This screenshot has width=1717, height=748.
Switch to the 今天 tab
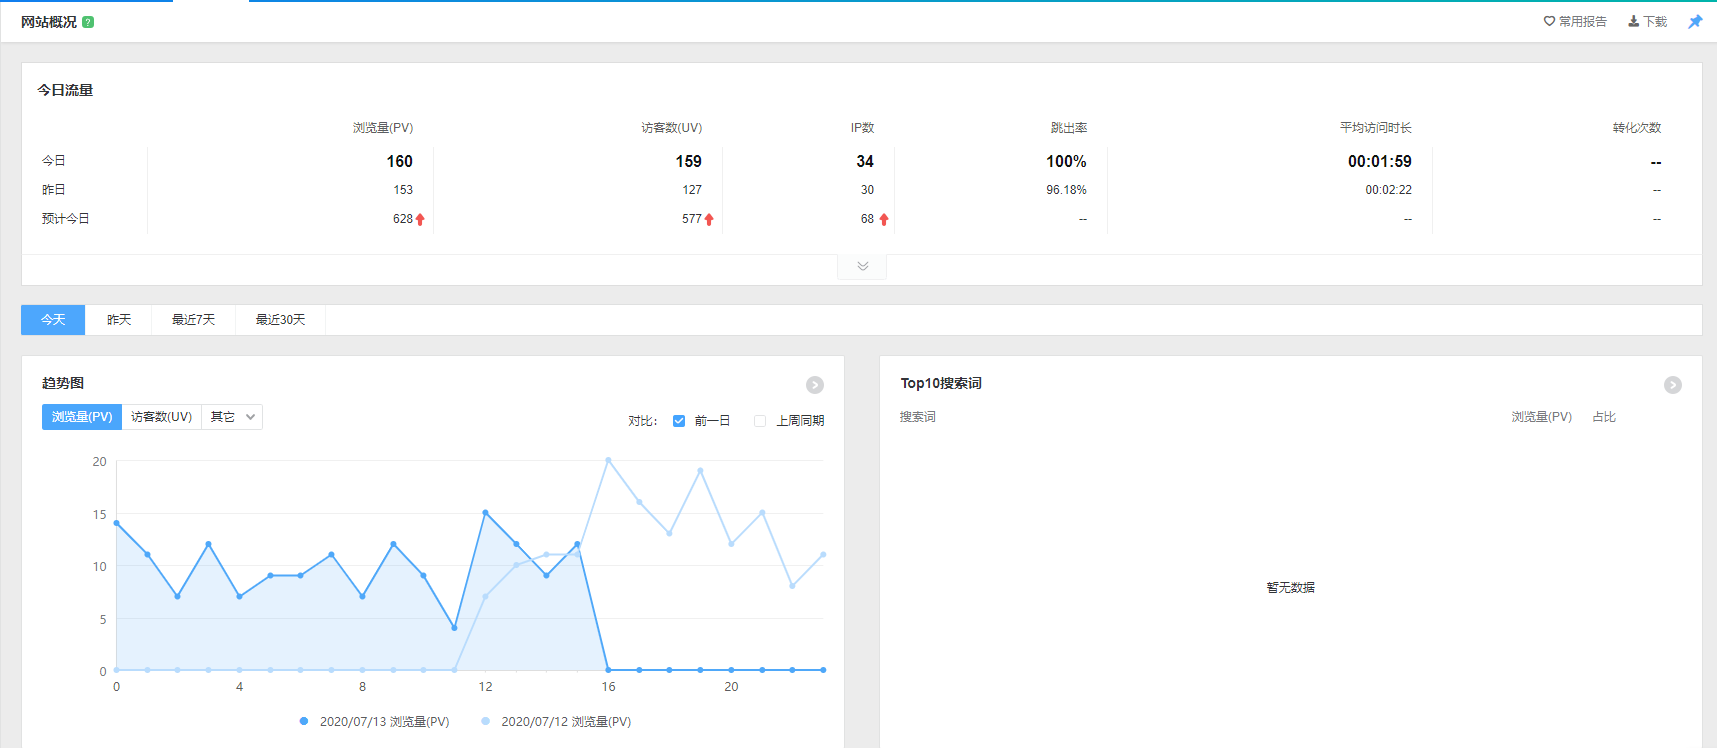pyautogui.click(x=53, y=320)
